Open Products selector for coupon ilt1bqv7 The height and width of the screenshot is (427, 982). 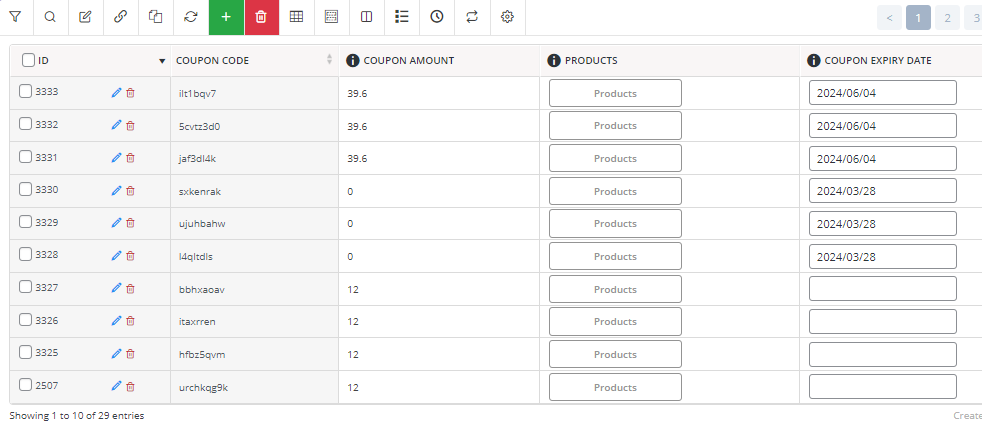[x=615, y=93]
